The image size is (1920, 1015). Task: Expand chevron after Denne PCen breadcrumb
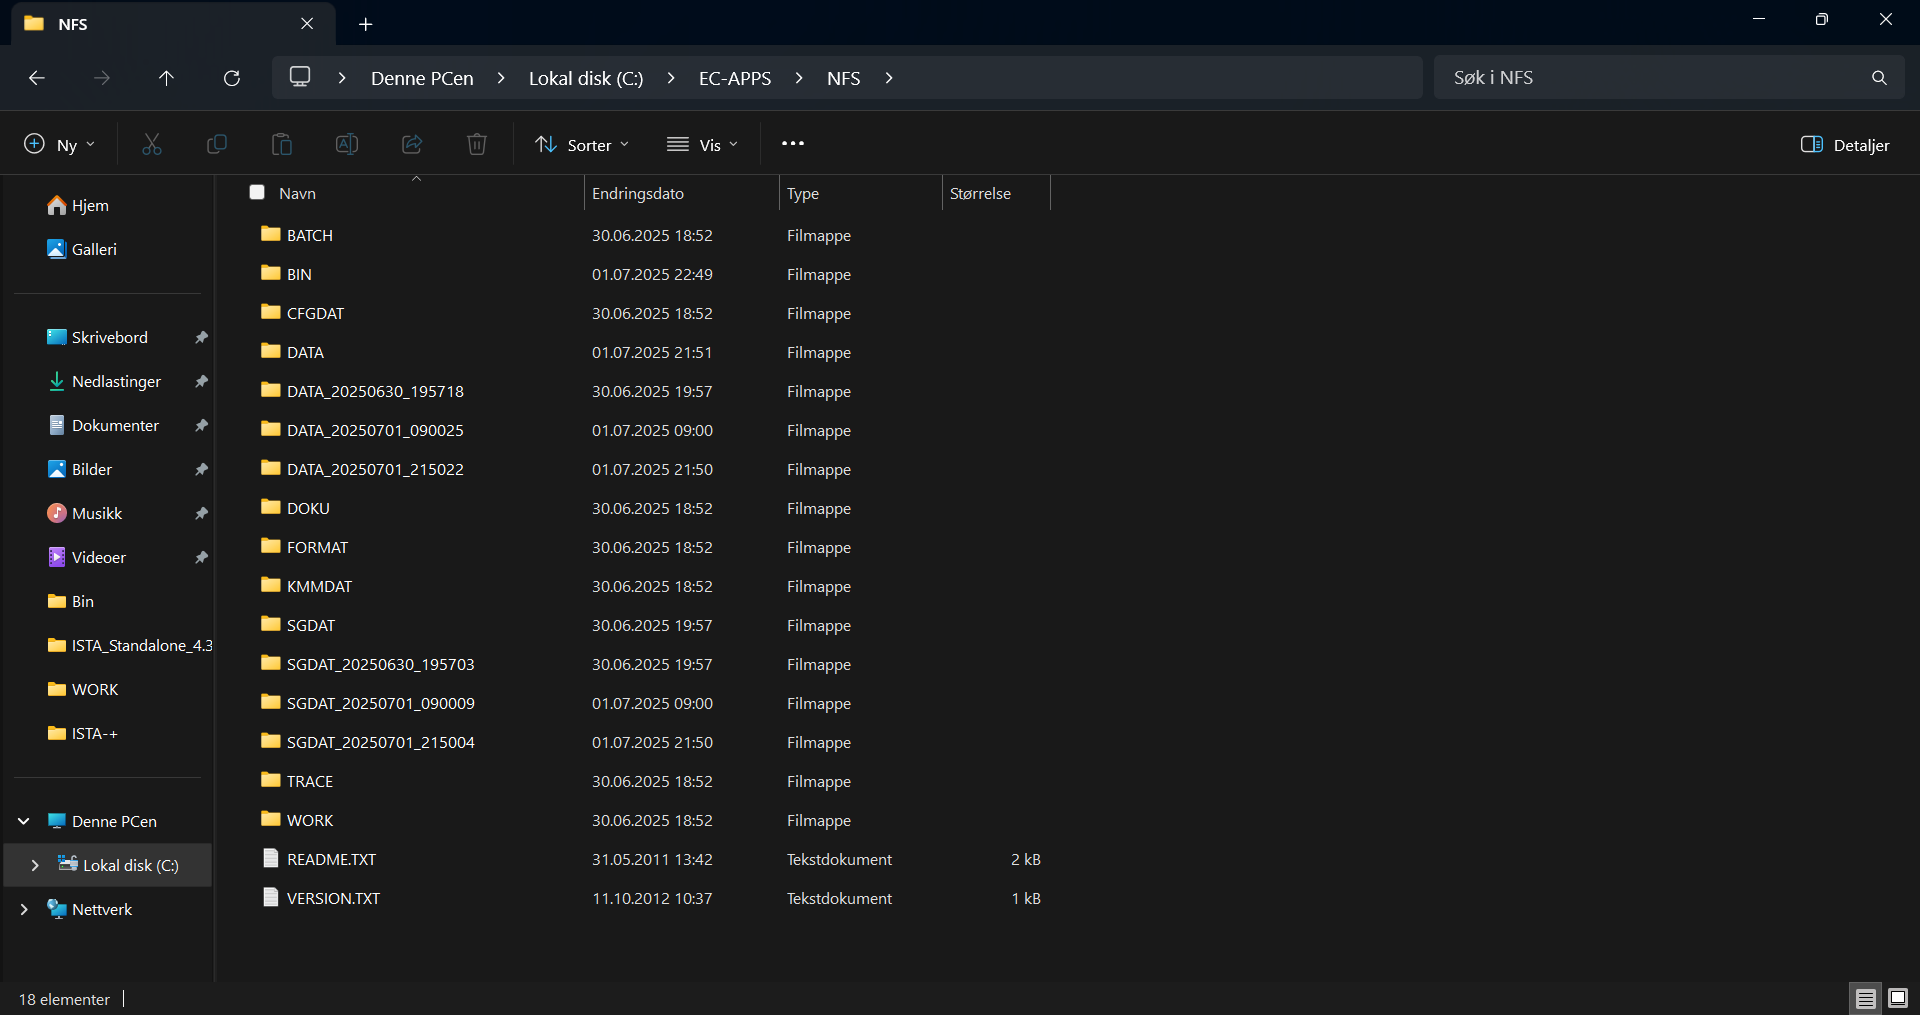501,78
